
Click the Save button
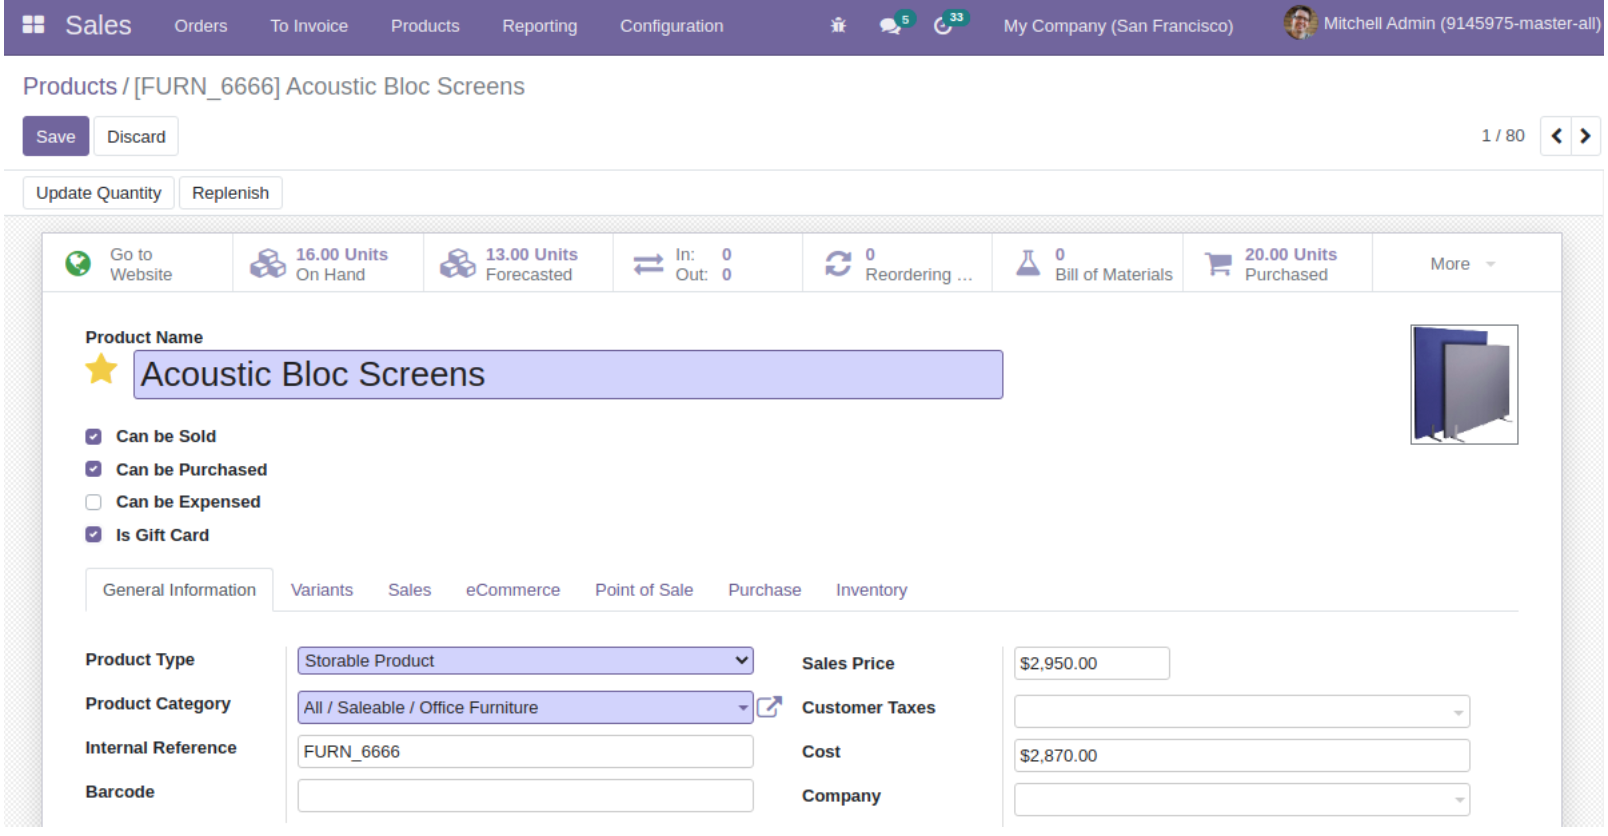pos(56,137)
